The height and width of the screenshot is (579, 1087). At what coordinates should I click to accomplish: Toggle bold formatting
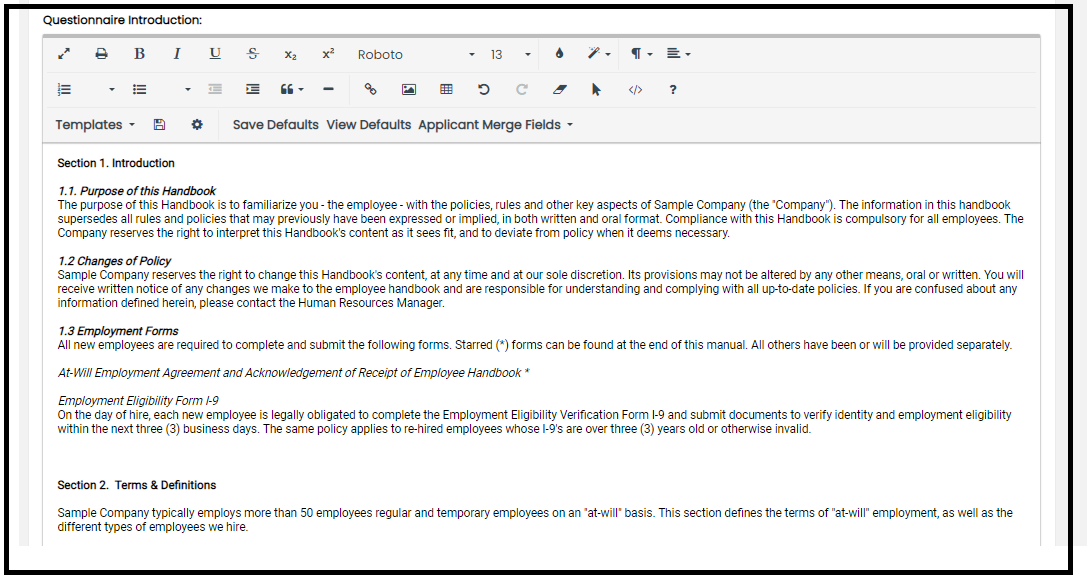click(139, 54)
